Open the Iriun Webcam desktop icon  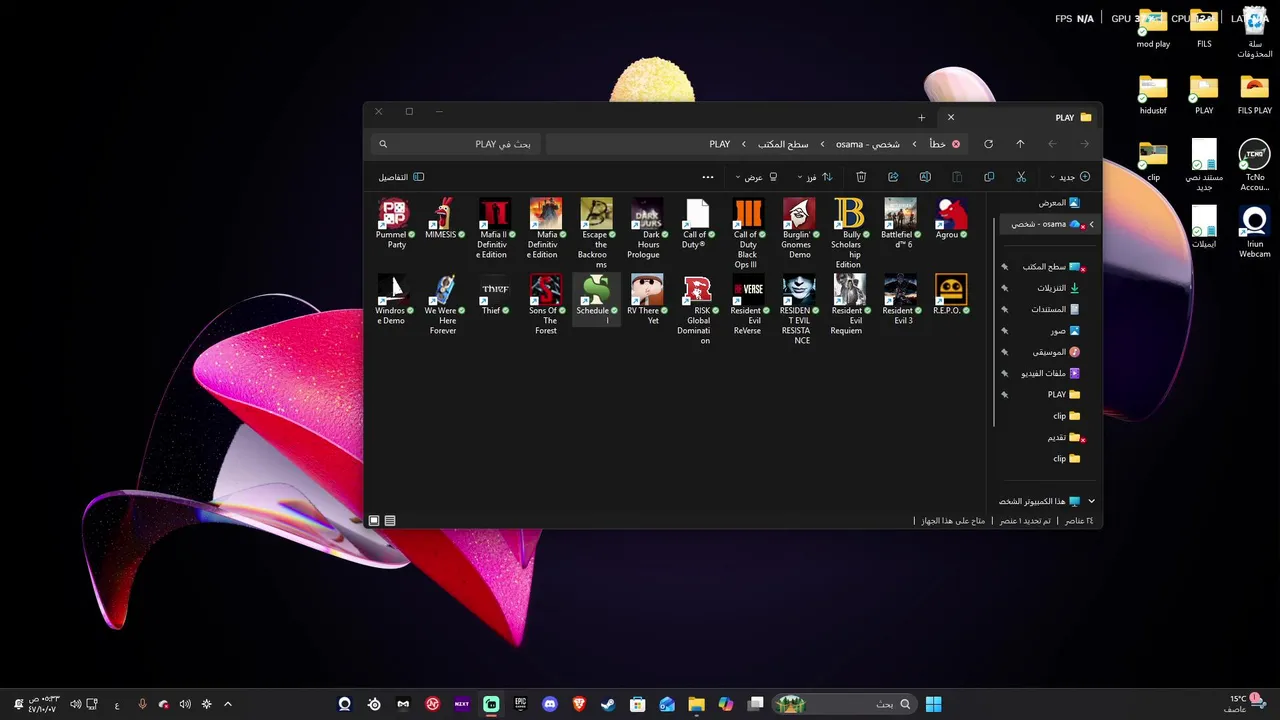click(1255, 233)
